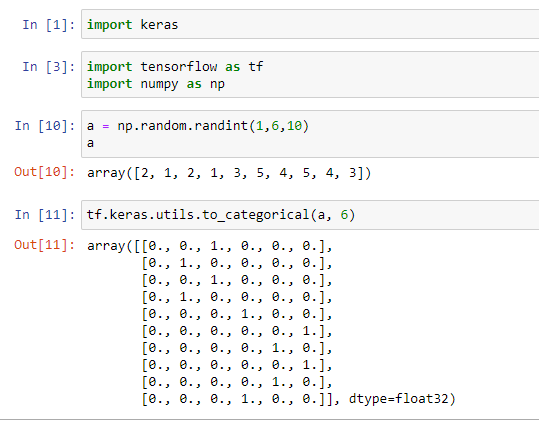
Task: Click the Out[11] prompt label
Action: (45, 245)
